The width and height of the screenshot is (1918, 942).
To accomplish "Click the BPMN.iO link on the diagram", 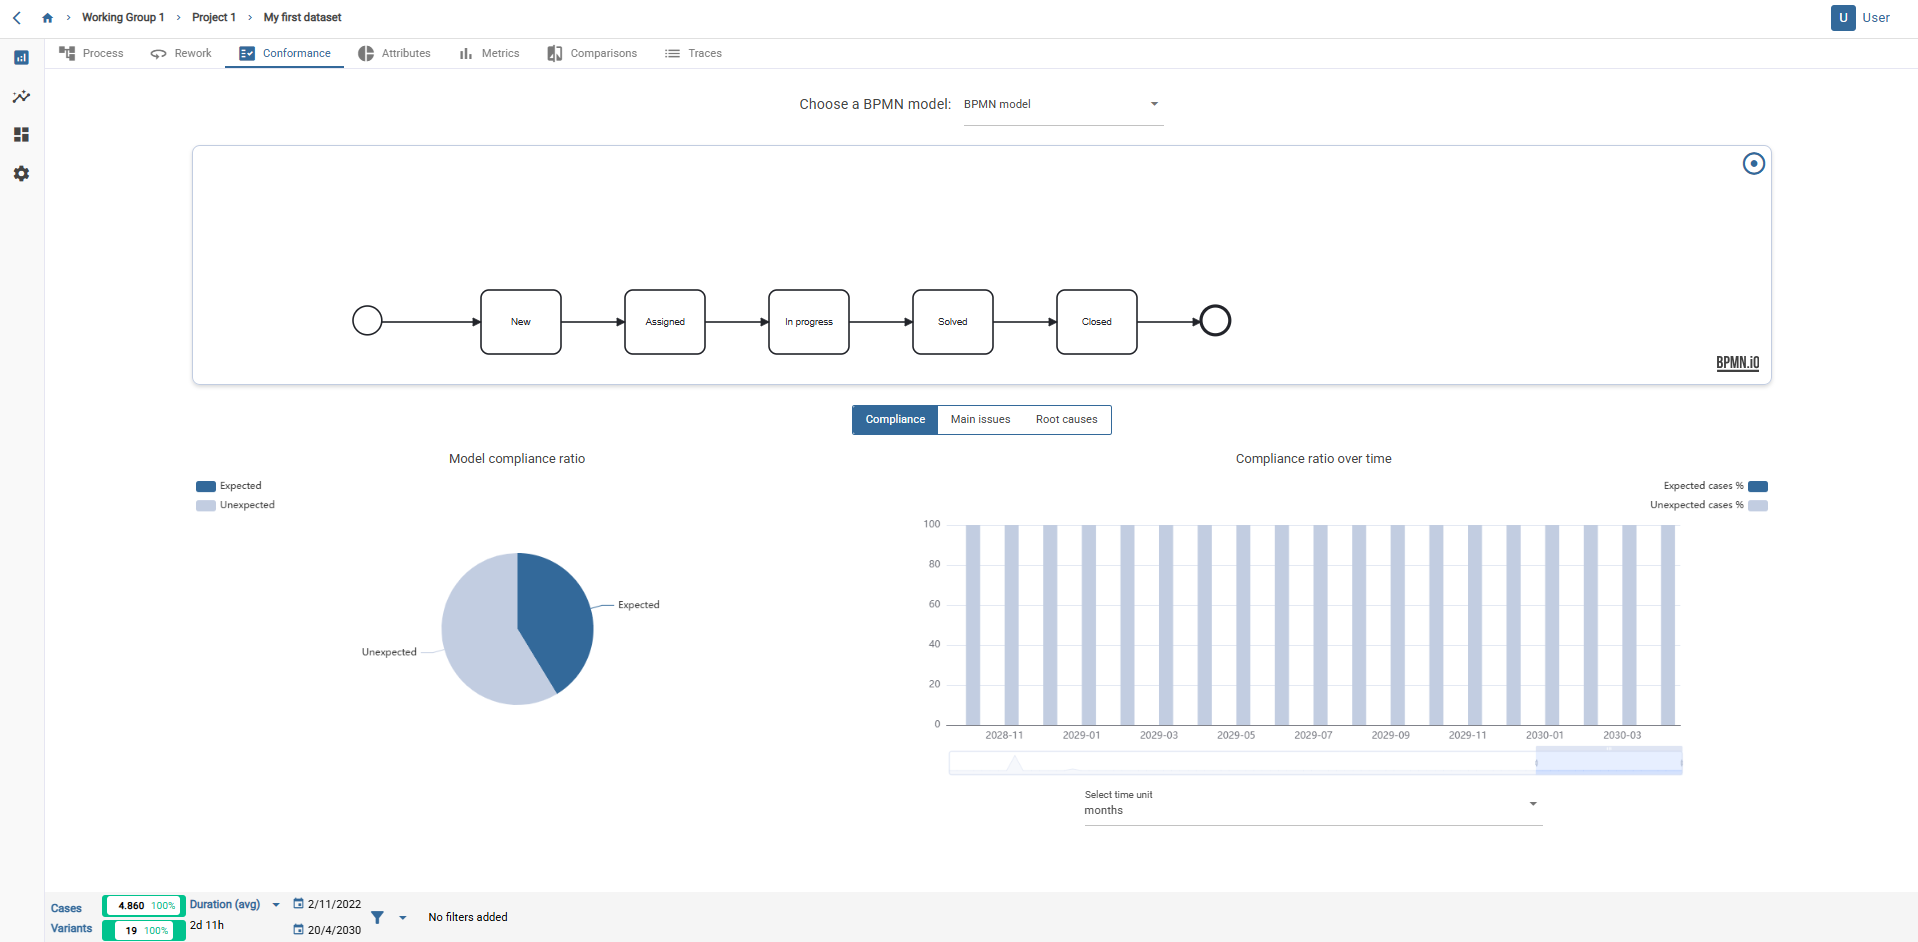I will click(1736, 362).
